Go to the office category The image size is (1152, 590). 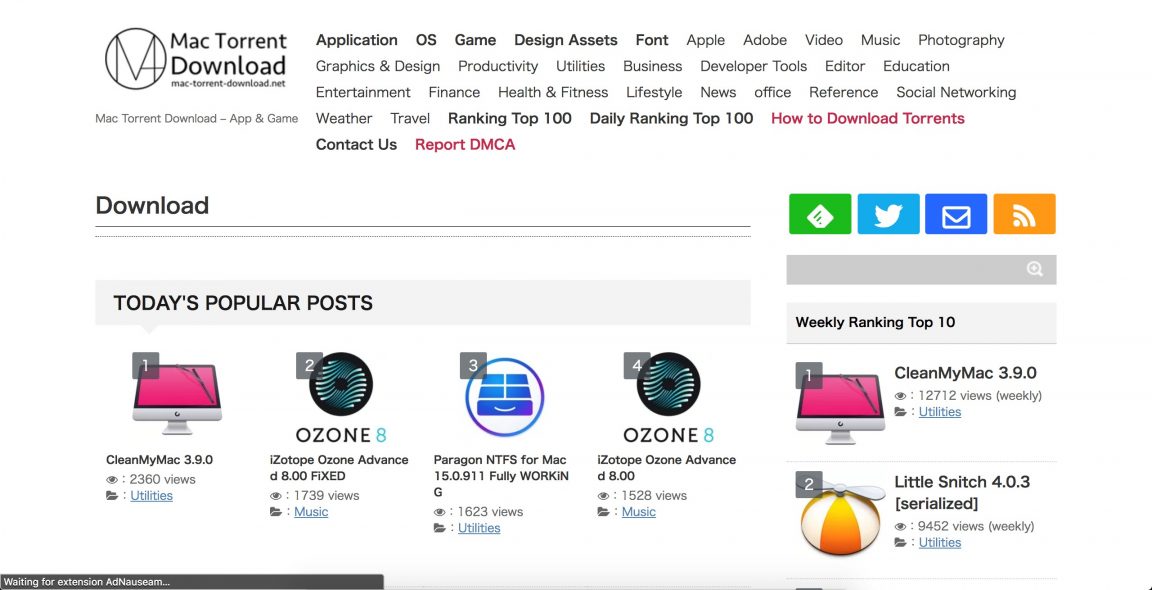[x=772, y=93]
